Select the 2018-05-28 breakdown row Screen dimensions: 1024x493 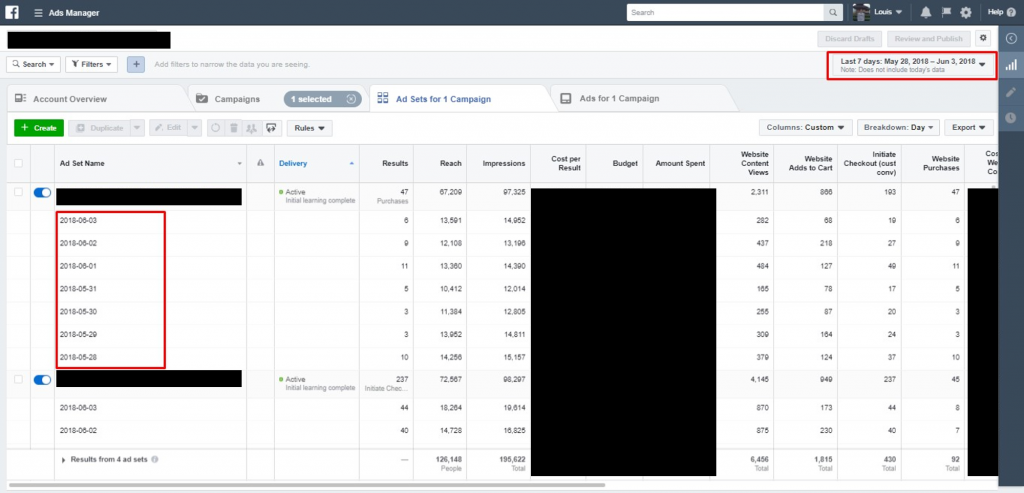pos(78,357)
